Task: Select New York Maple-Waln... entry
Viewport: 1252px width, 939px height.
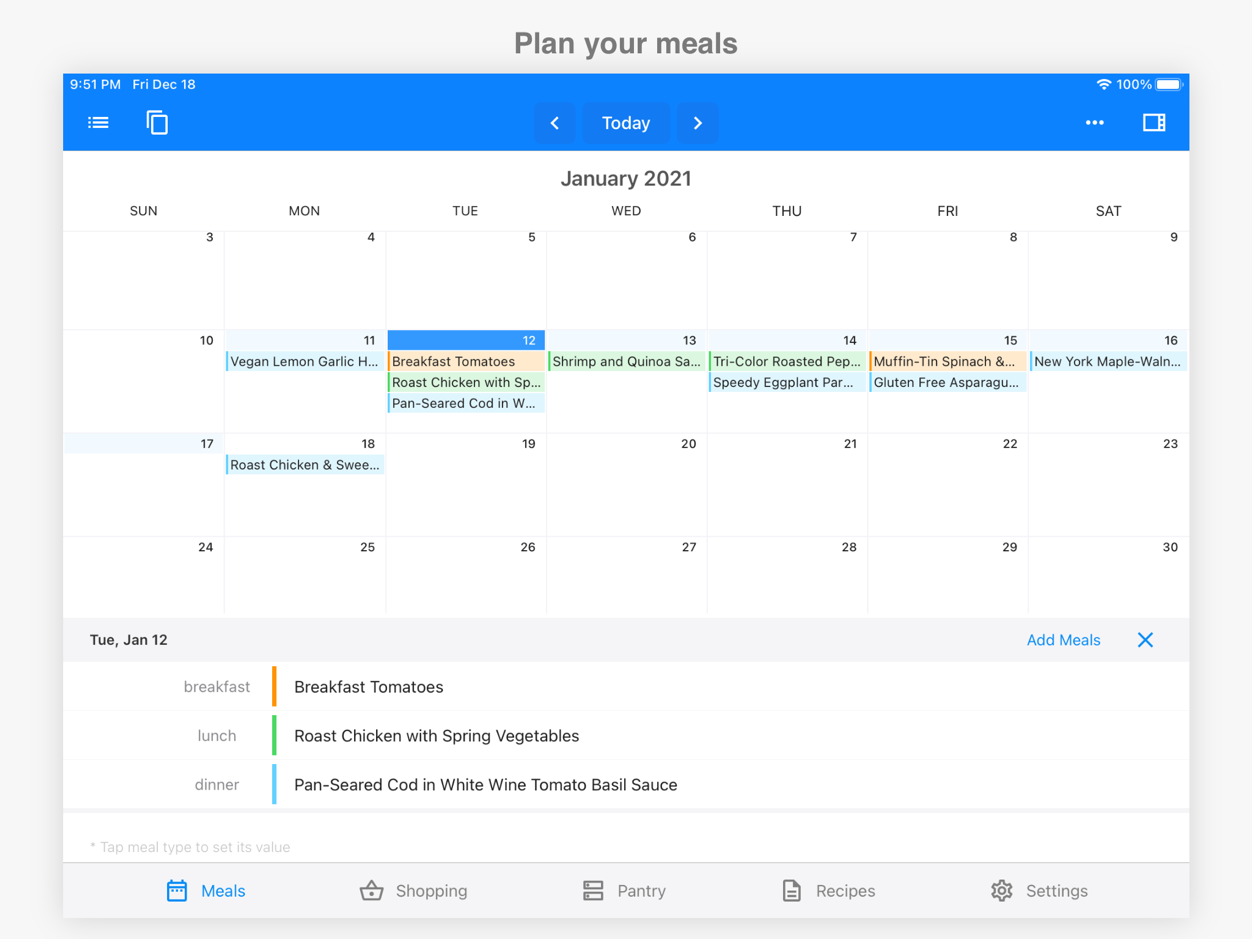Action: (1108, 362)
